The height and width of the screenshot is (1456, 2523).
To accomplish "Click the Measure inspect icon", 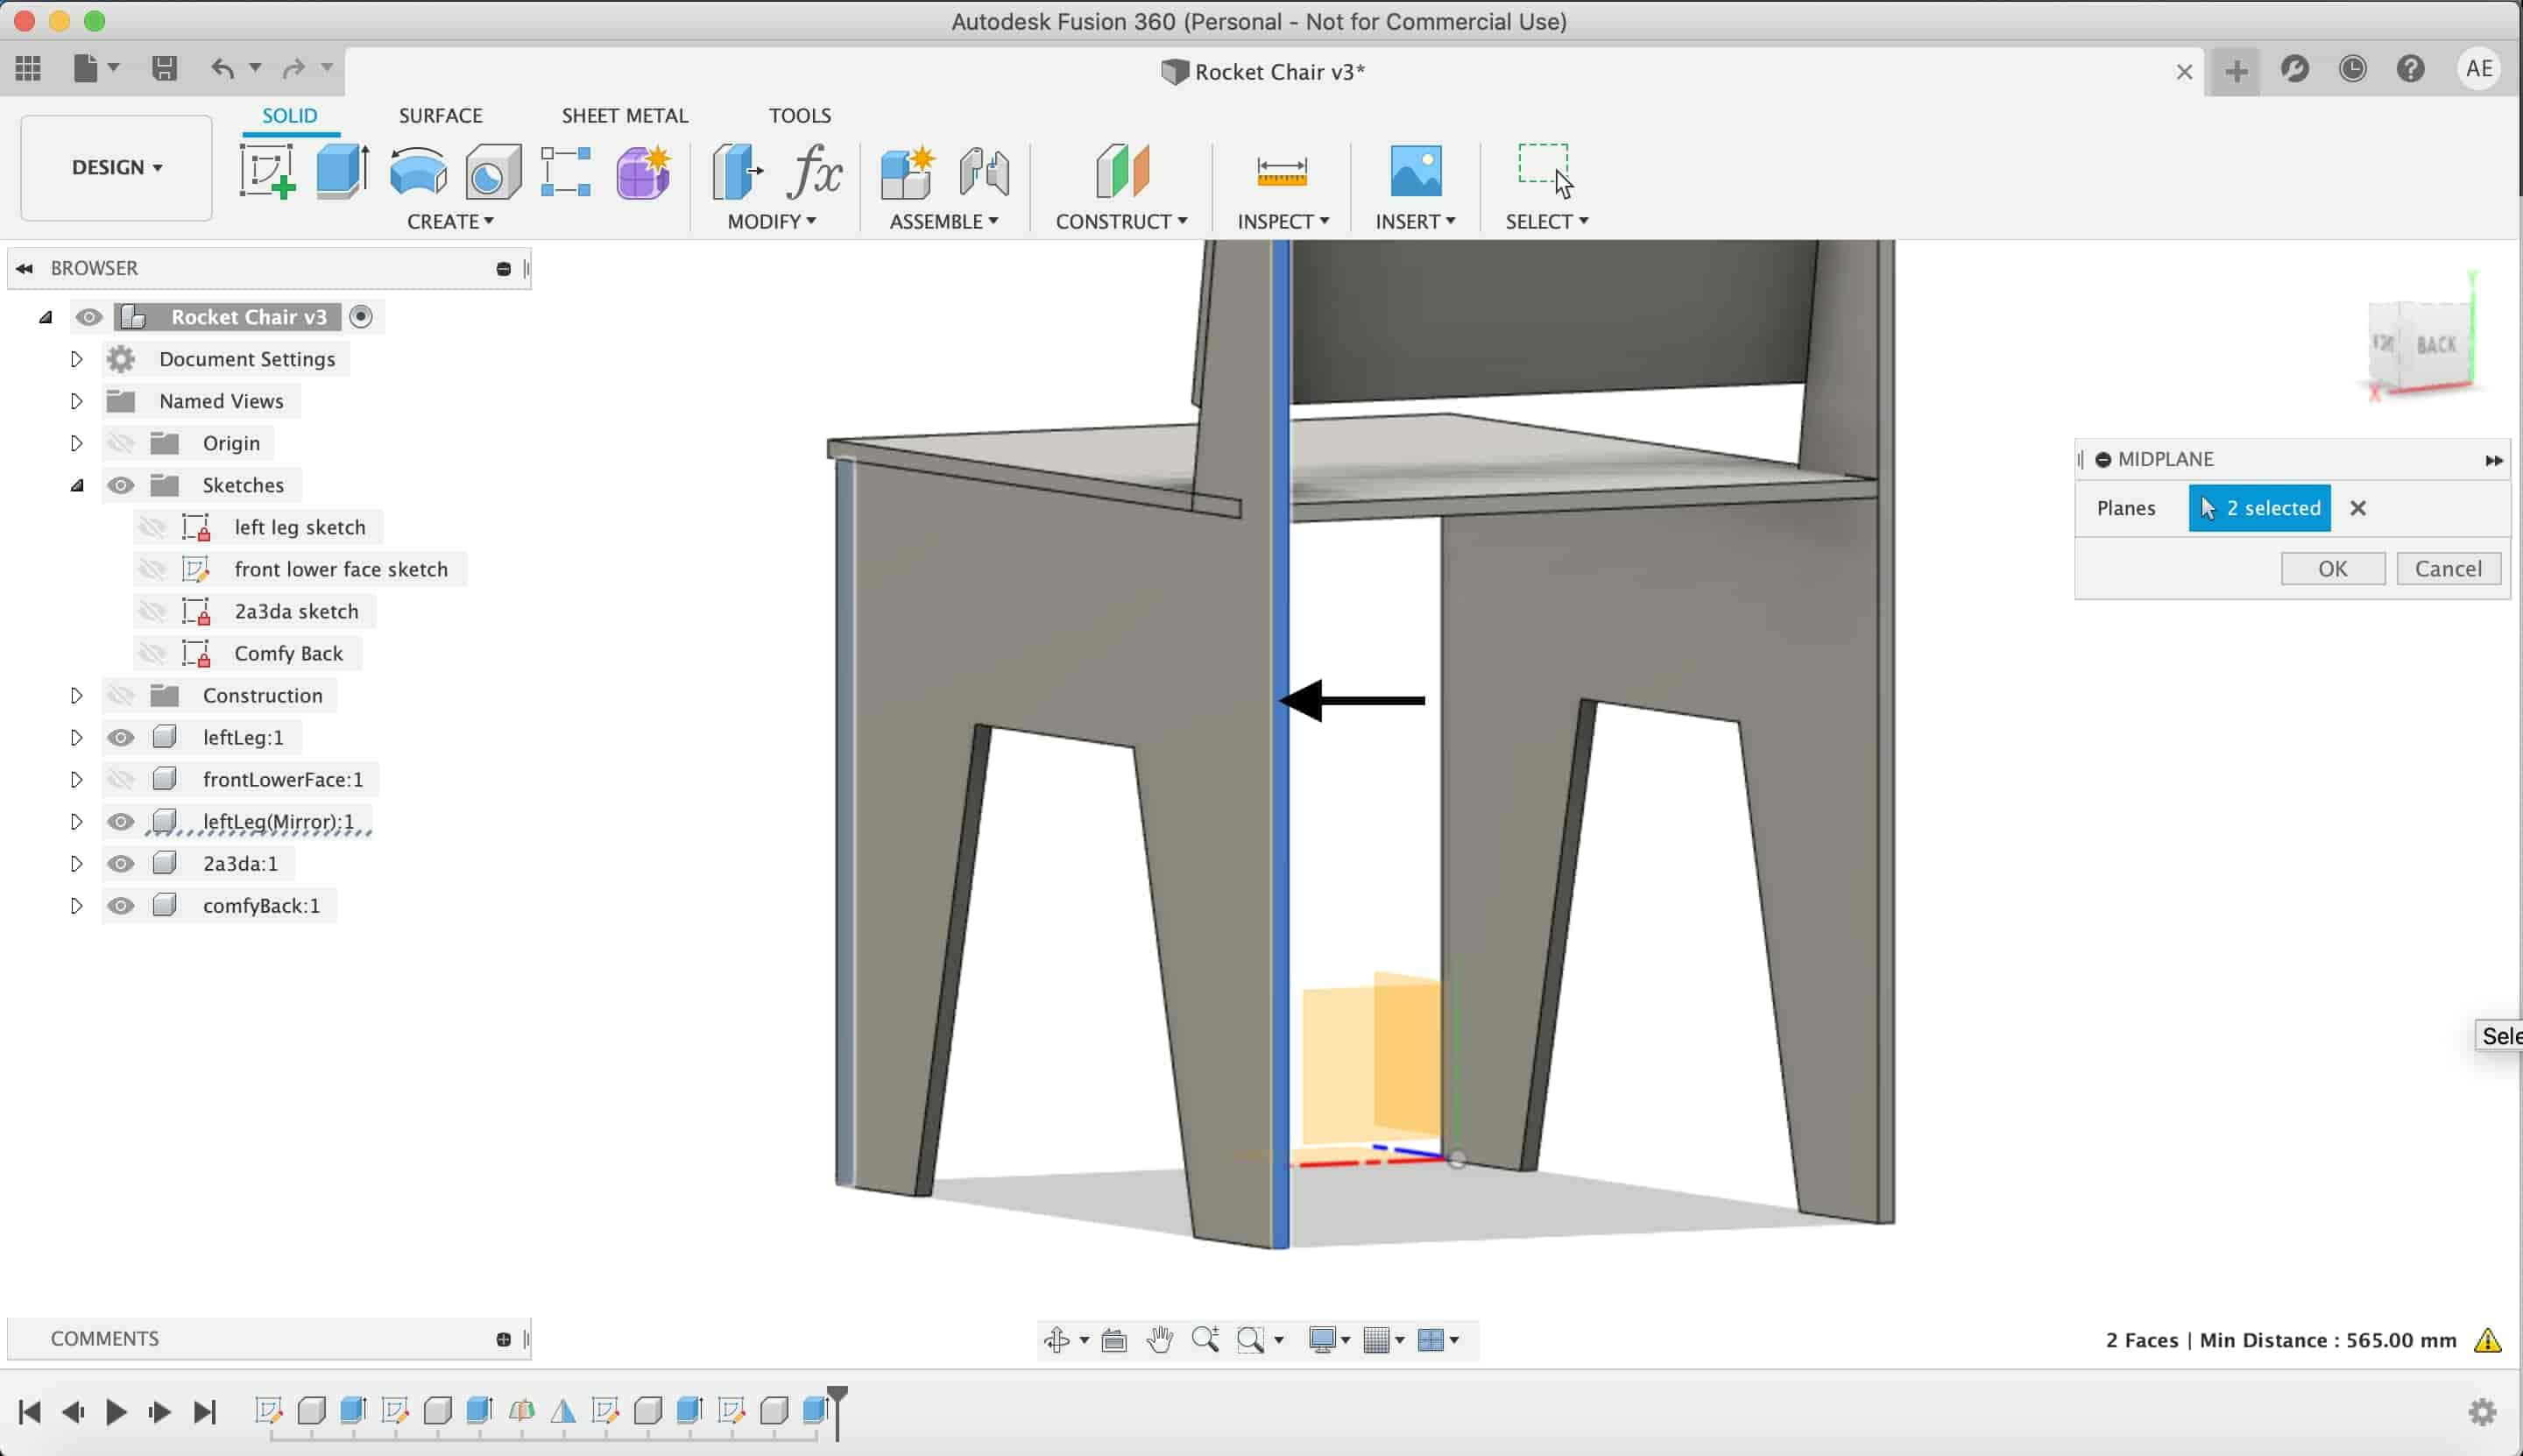I will tap(1282, 172).
